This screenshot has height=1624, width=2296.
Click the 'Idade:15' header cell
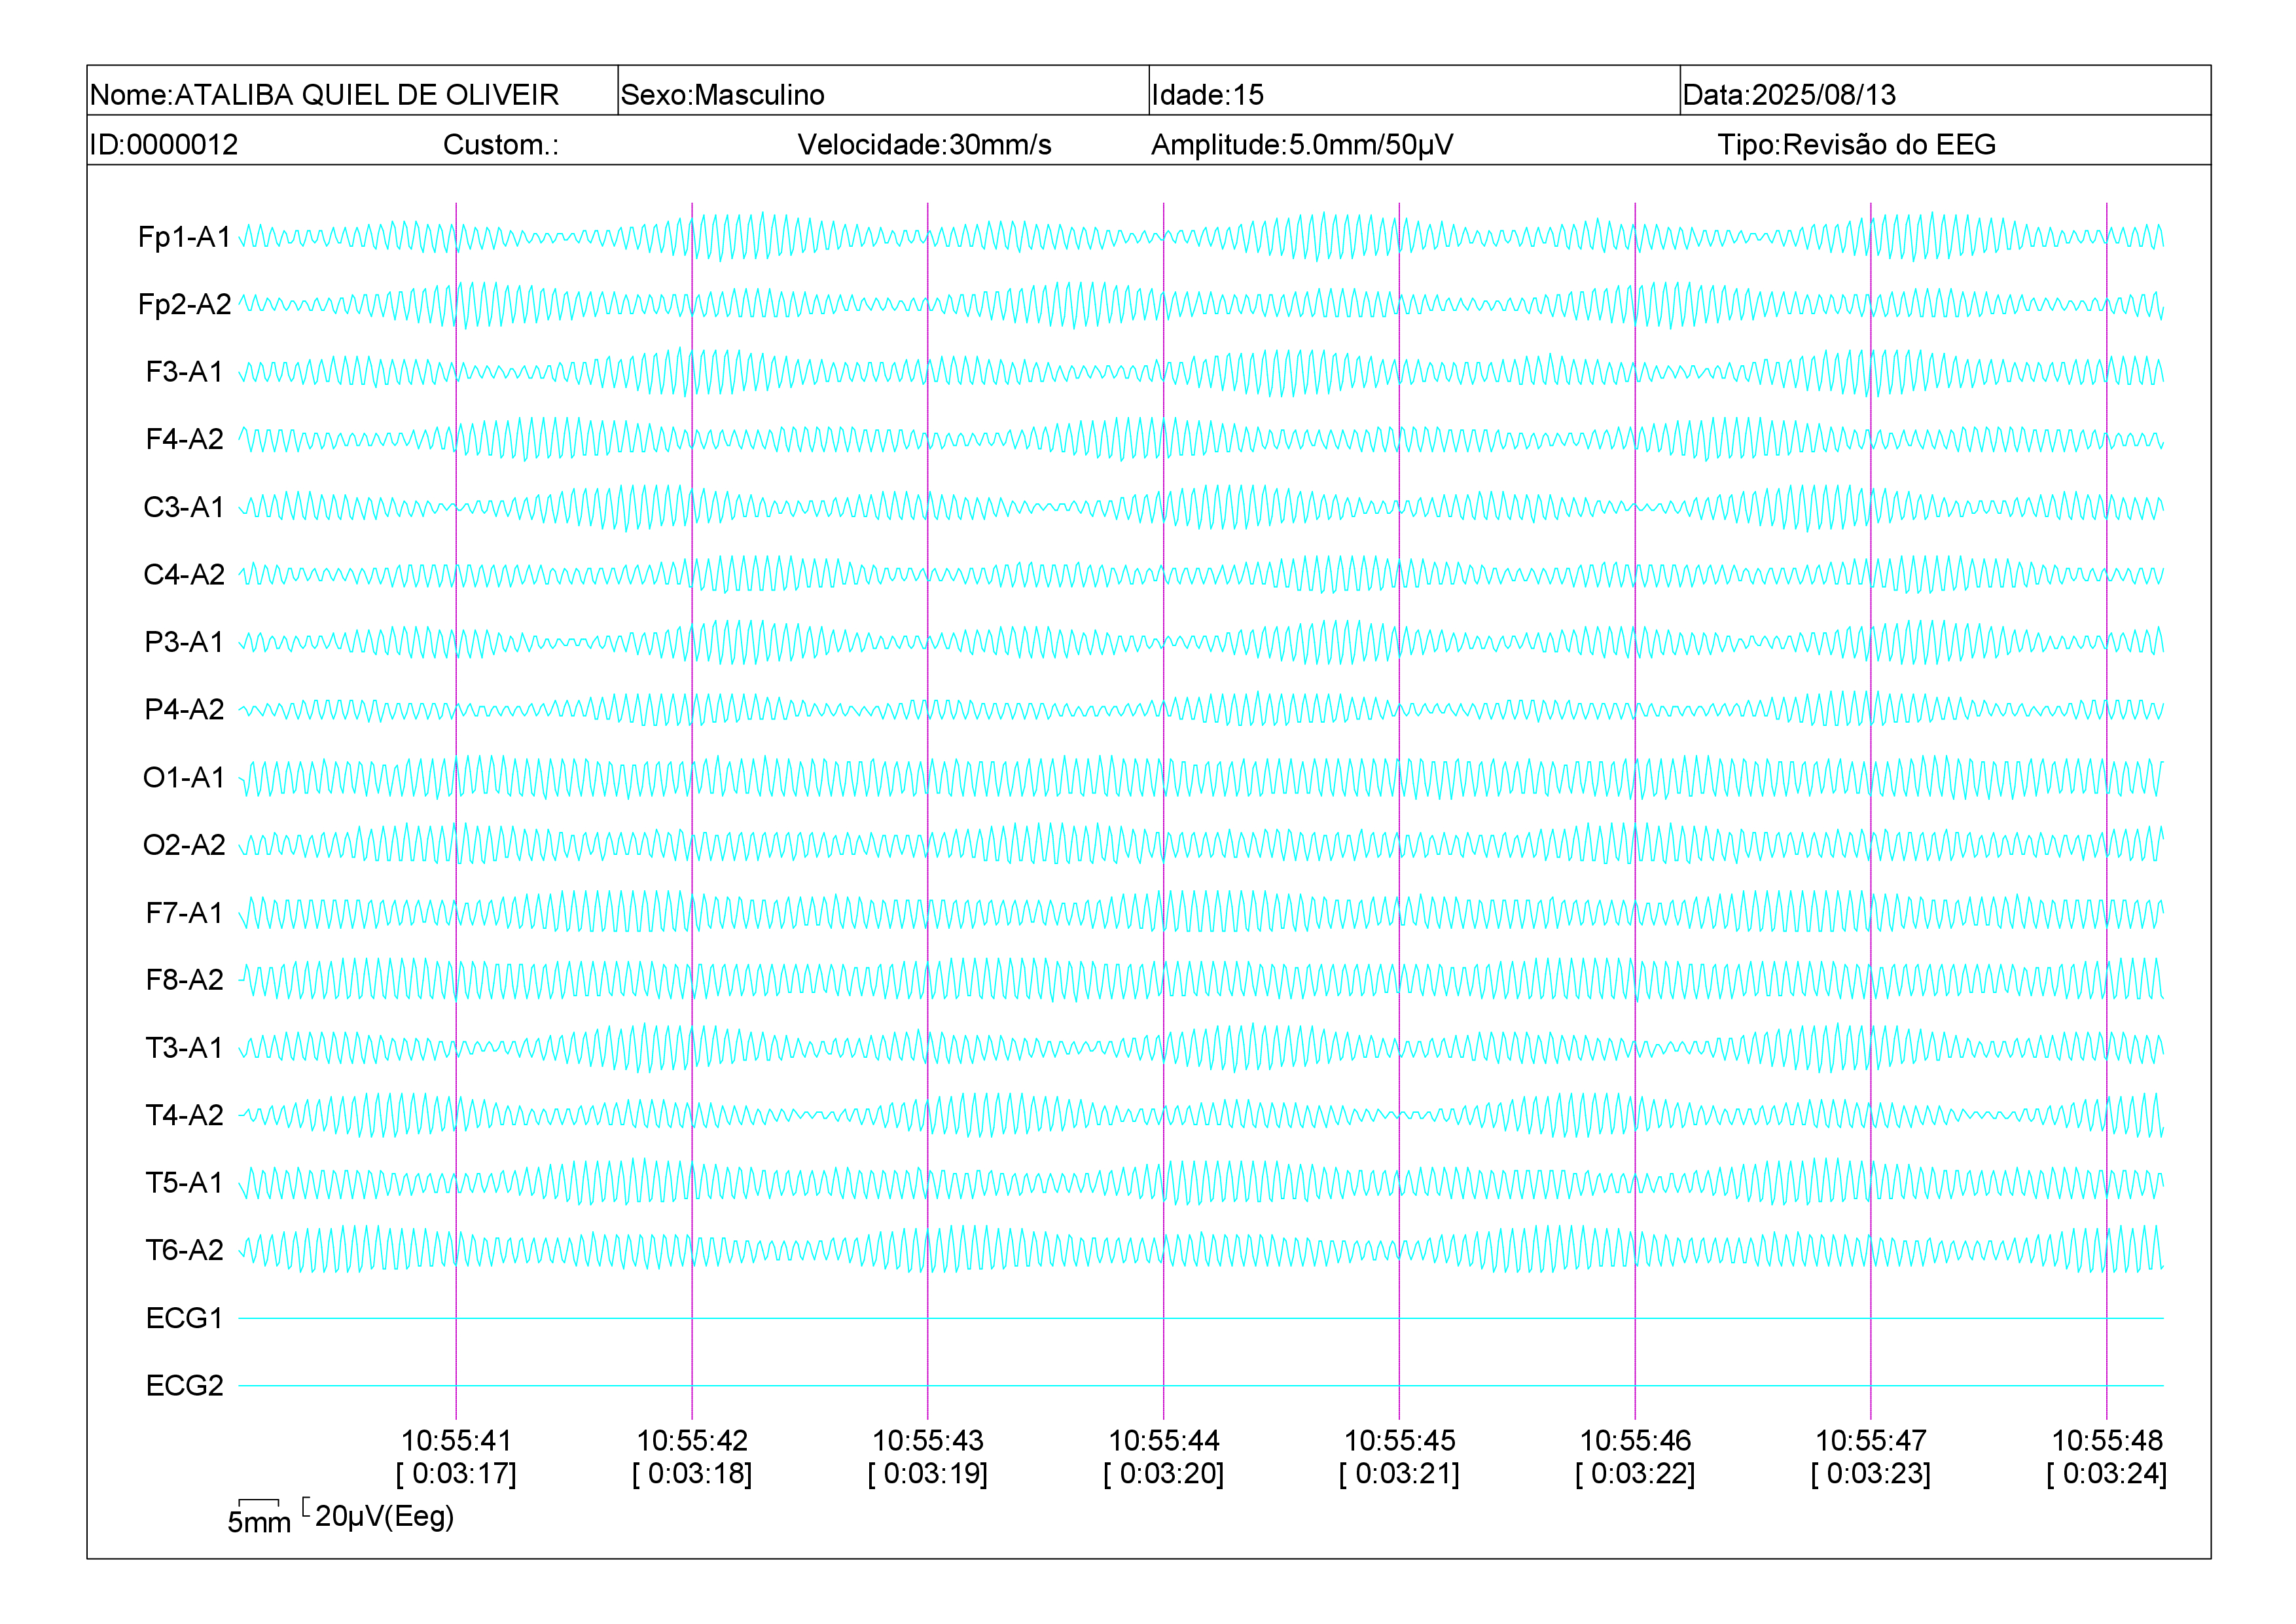click(x=1414, y=91)
